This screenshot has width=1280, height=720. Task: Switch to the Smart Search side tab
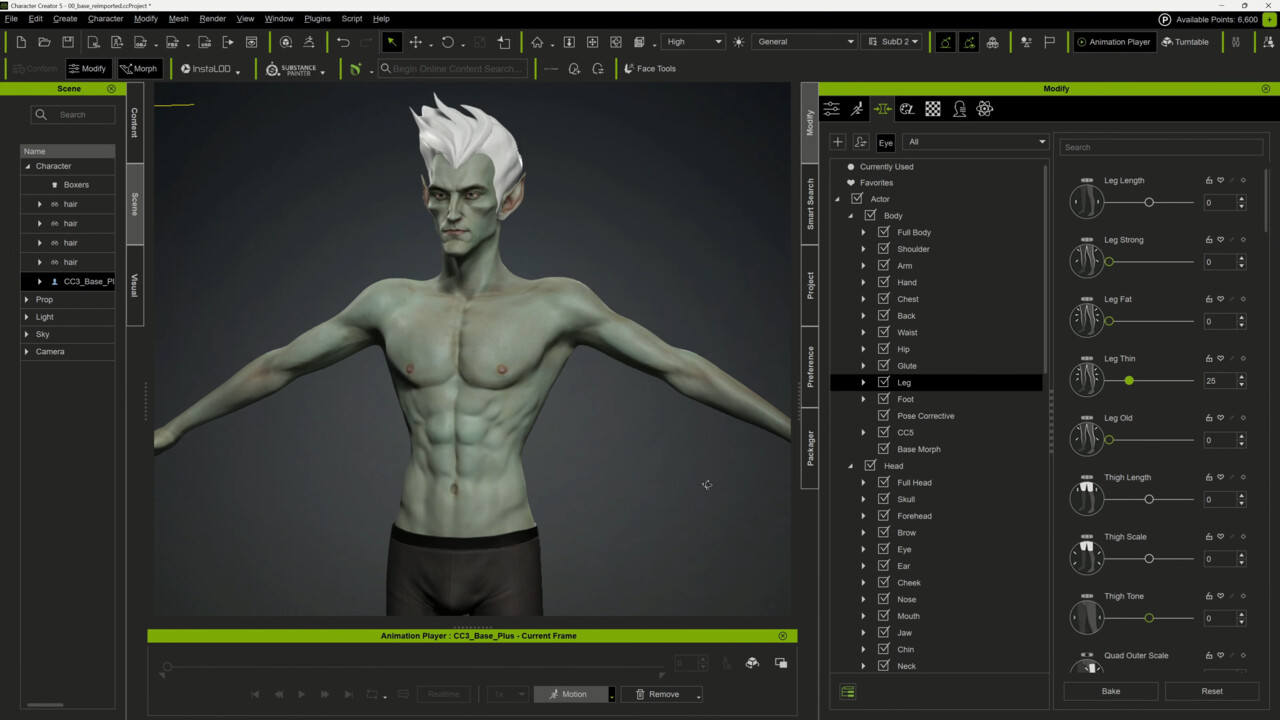[x=810, y=205]
